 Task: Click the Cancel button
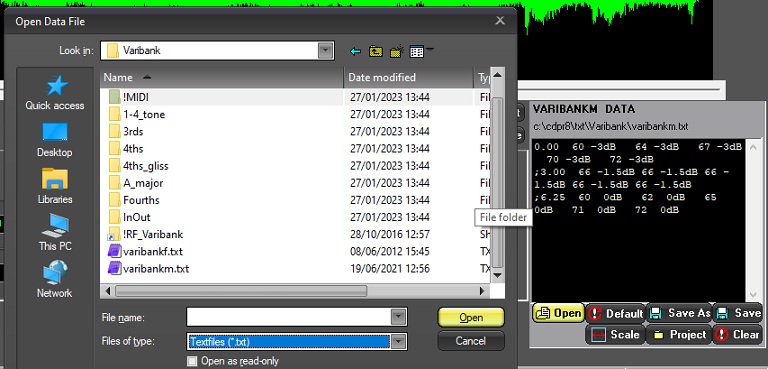[x=471, y=341]
